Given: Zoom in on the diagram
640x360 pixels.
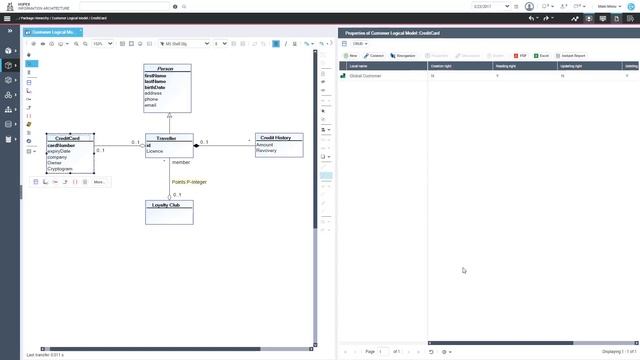Looking at the screenshot, I should coord(76,44).
